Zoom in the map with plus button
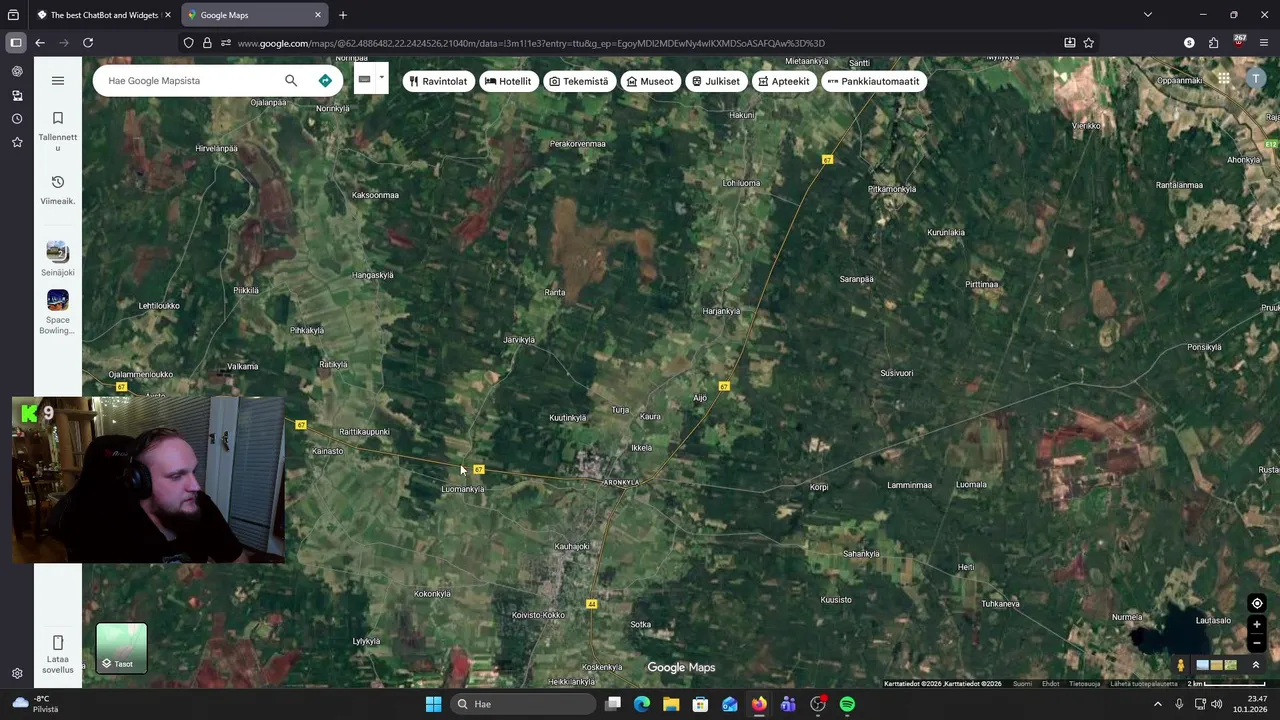The width and height of the screenshot is (1280, 720). (1257, 625)
